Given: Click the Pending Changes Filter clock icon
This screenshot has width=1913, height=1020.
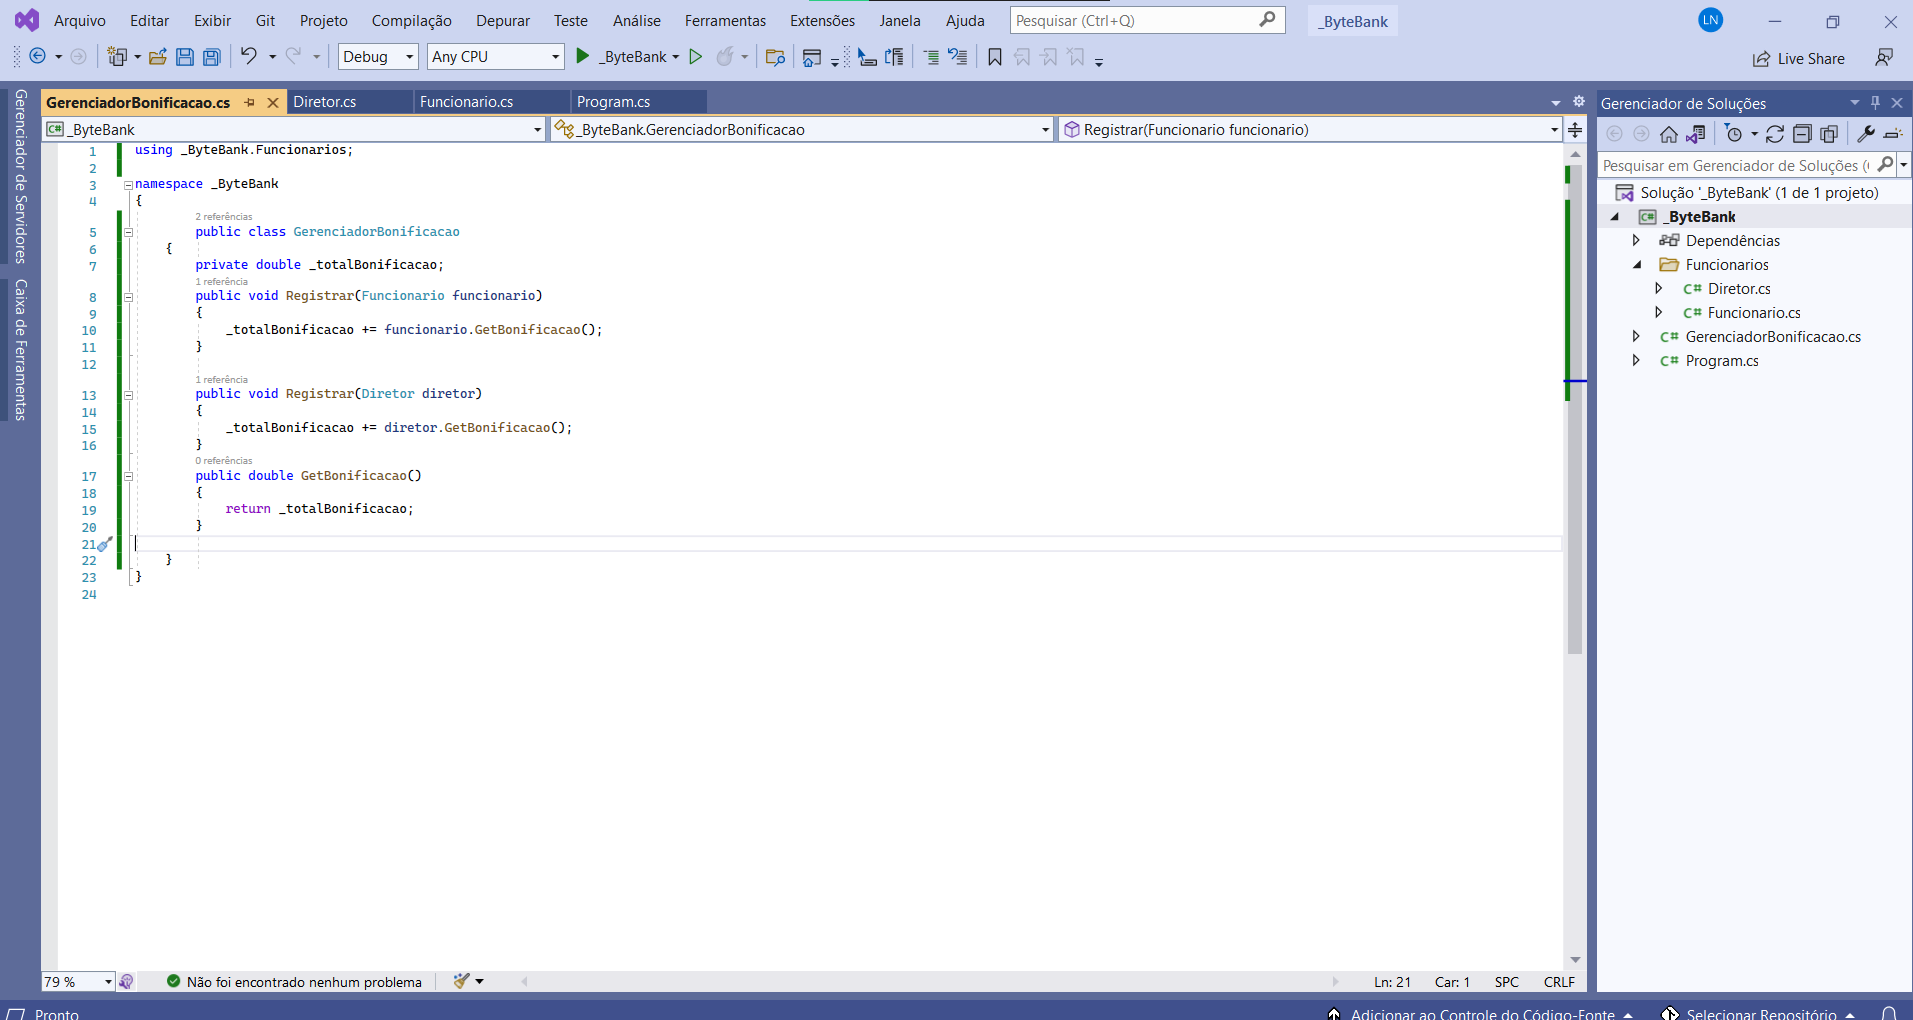Looking at the screenshot, I should [x=1734, y=134].
